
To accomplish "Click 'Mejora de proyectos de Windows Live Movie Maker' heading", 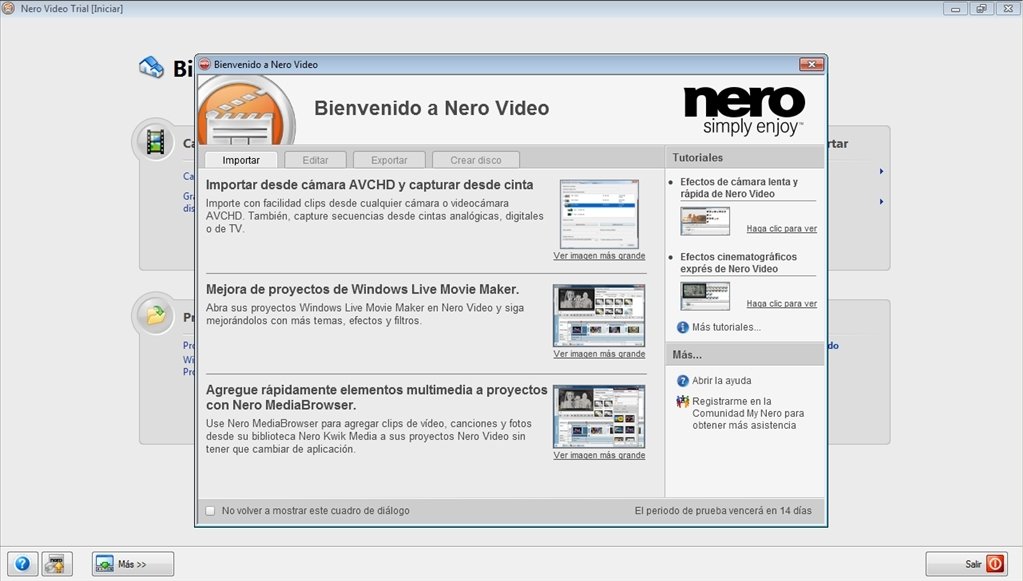I will coord(363,289).
